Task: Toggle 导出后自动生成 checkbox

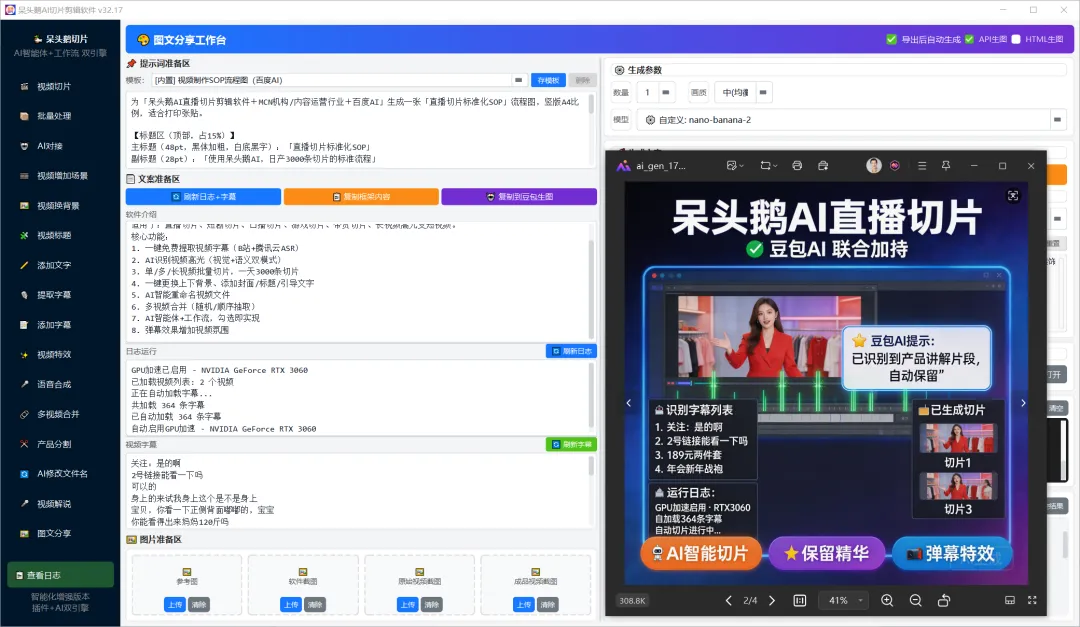Action: (x=891, y=39)
